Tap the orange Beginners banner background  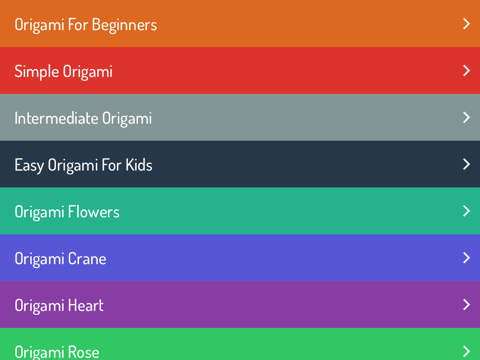tap(240, 23)
